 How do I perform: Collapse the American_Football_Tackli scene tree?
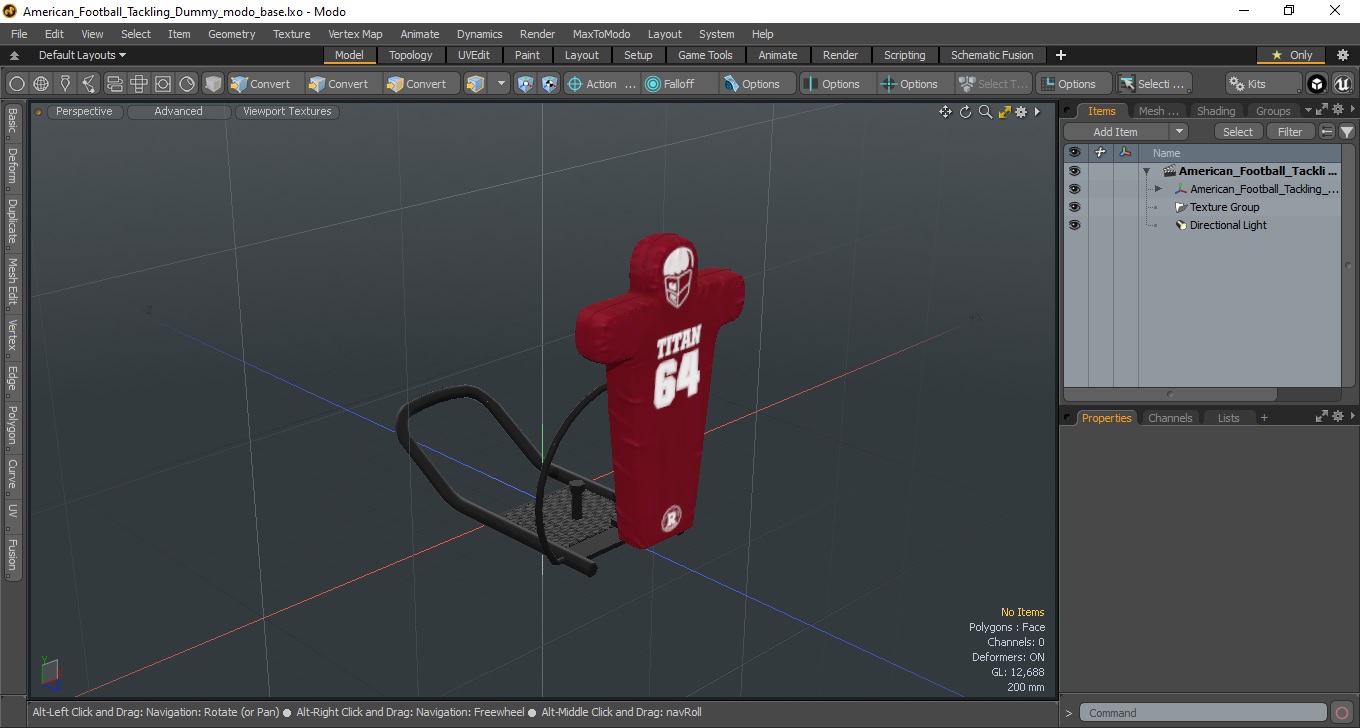[x=1146, y=171]
